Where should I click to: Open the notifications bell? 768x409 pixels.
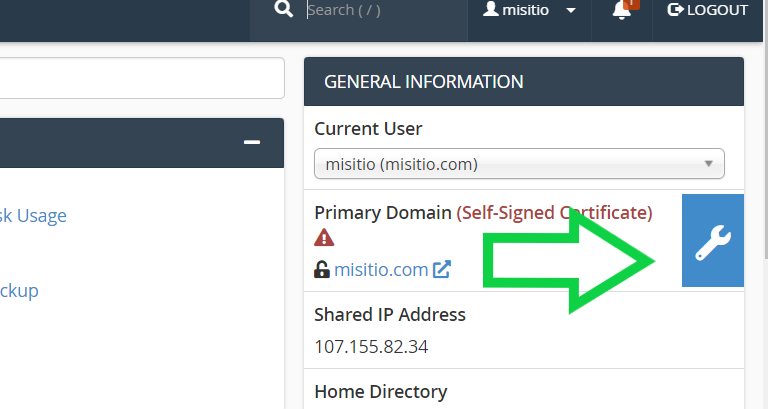(622, 10)
